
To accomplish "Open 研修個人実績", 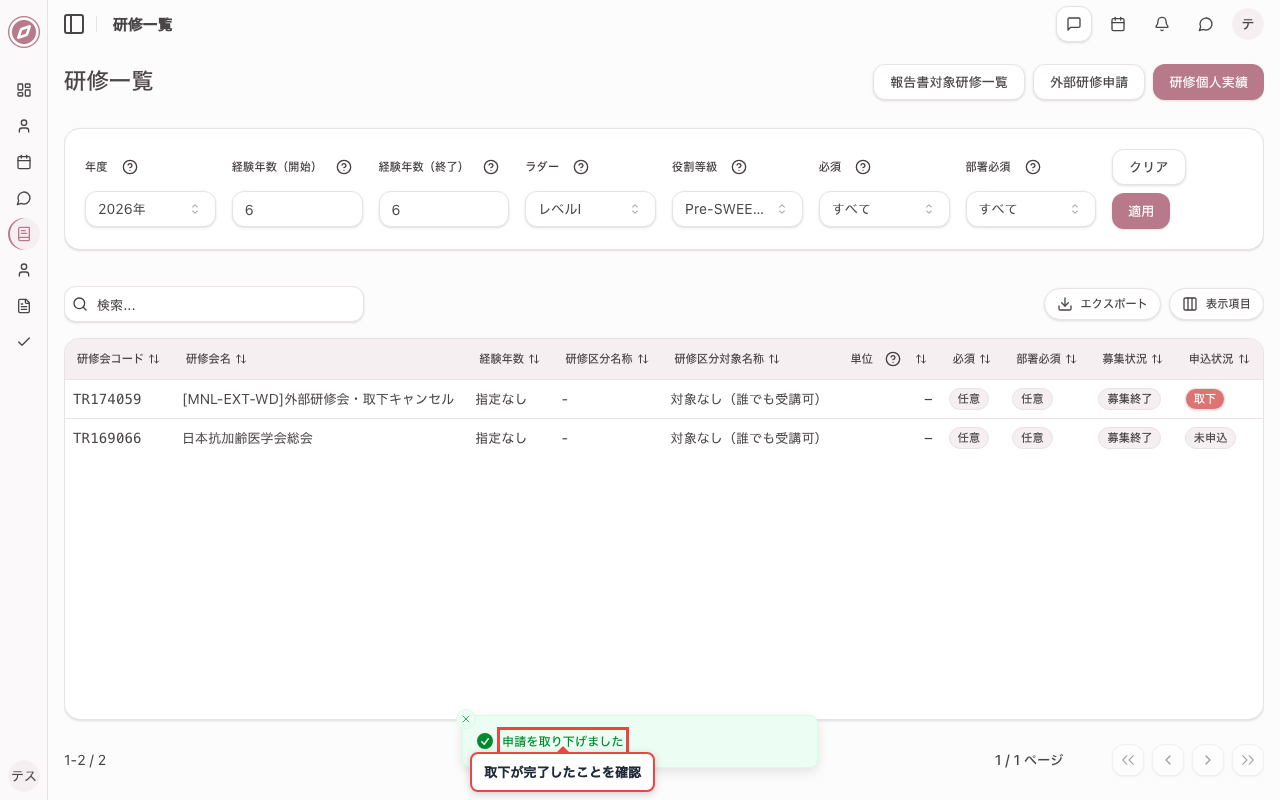I will [x=1208, y=82].
